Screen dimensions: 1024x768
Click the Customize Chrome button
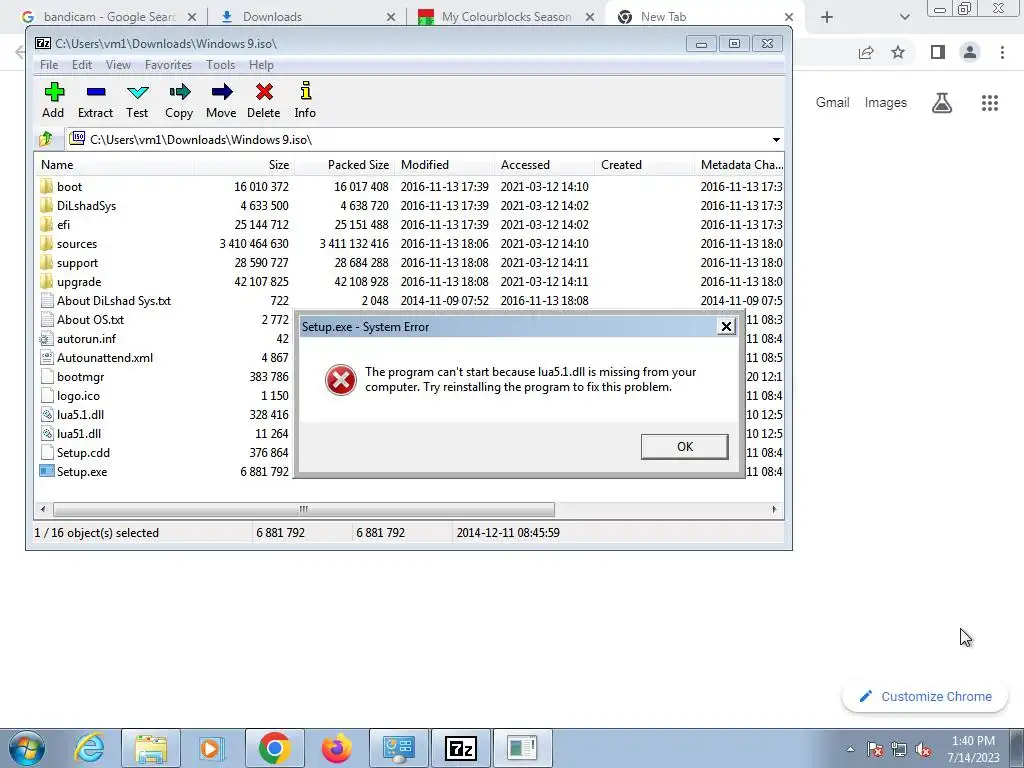point(925,697)
